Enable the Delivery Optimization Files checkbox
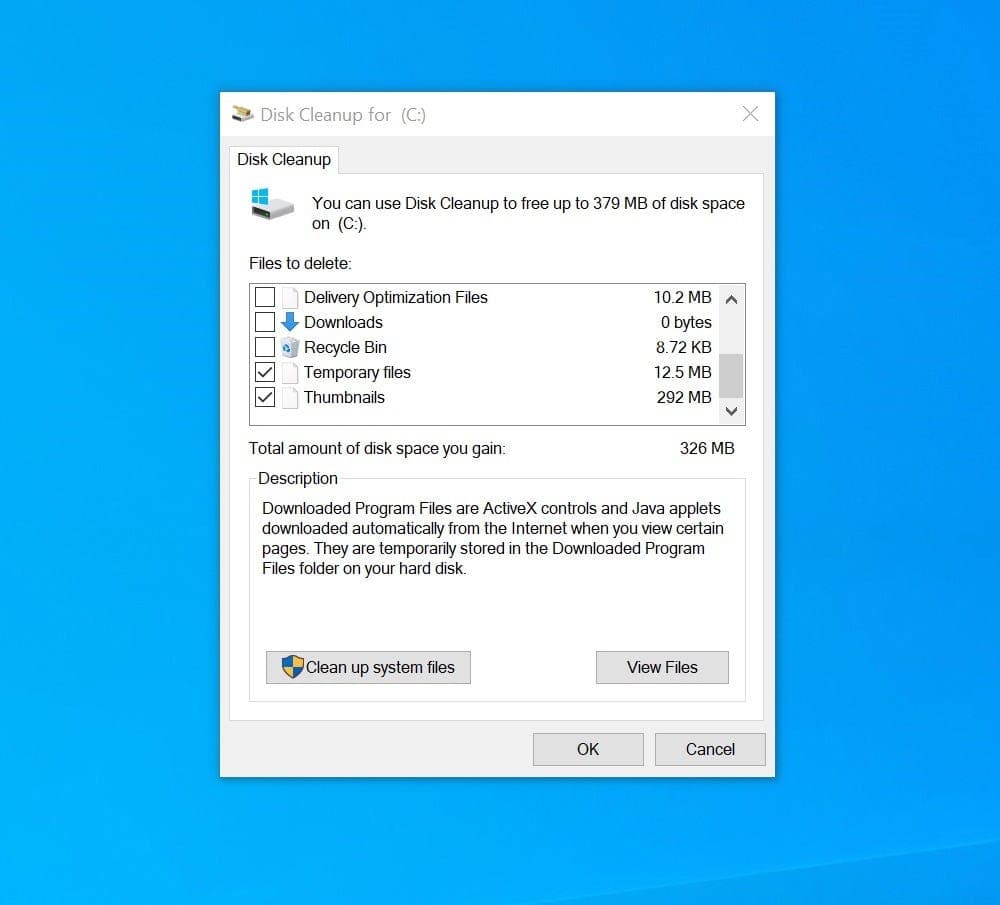The image size is (1000, 905). [265, 297]
